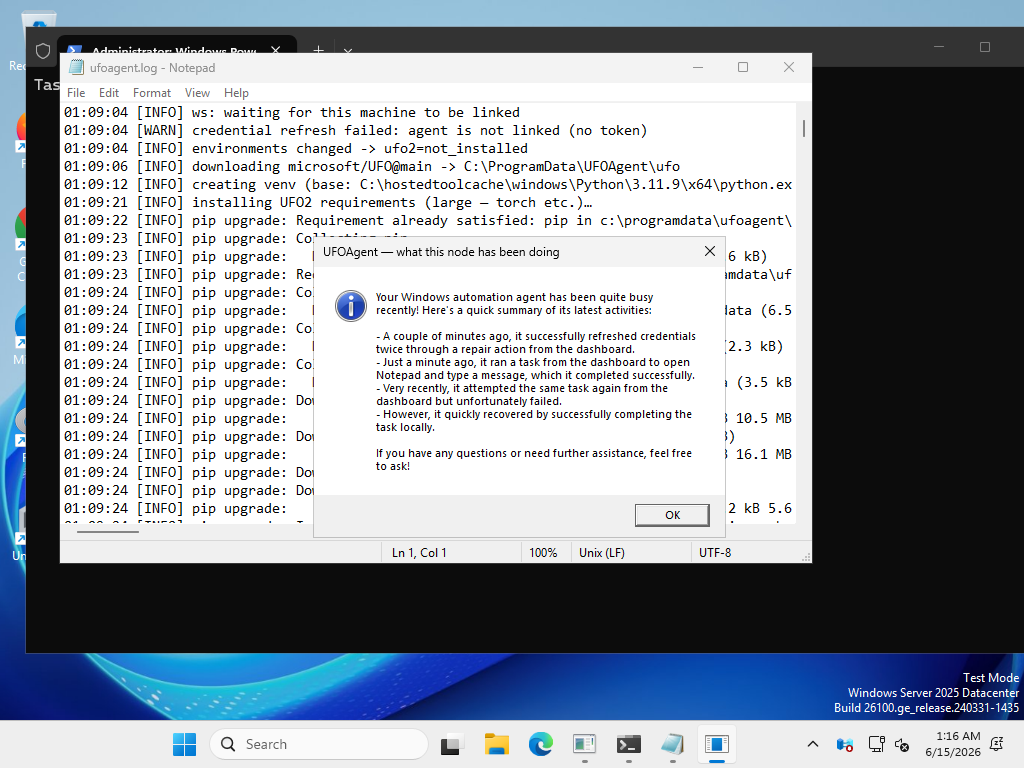1024x768 pixels.
Task: Open the clock showing 1:16 AM
Action: click(952, 744)
